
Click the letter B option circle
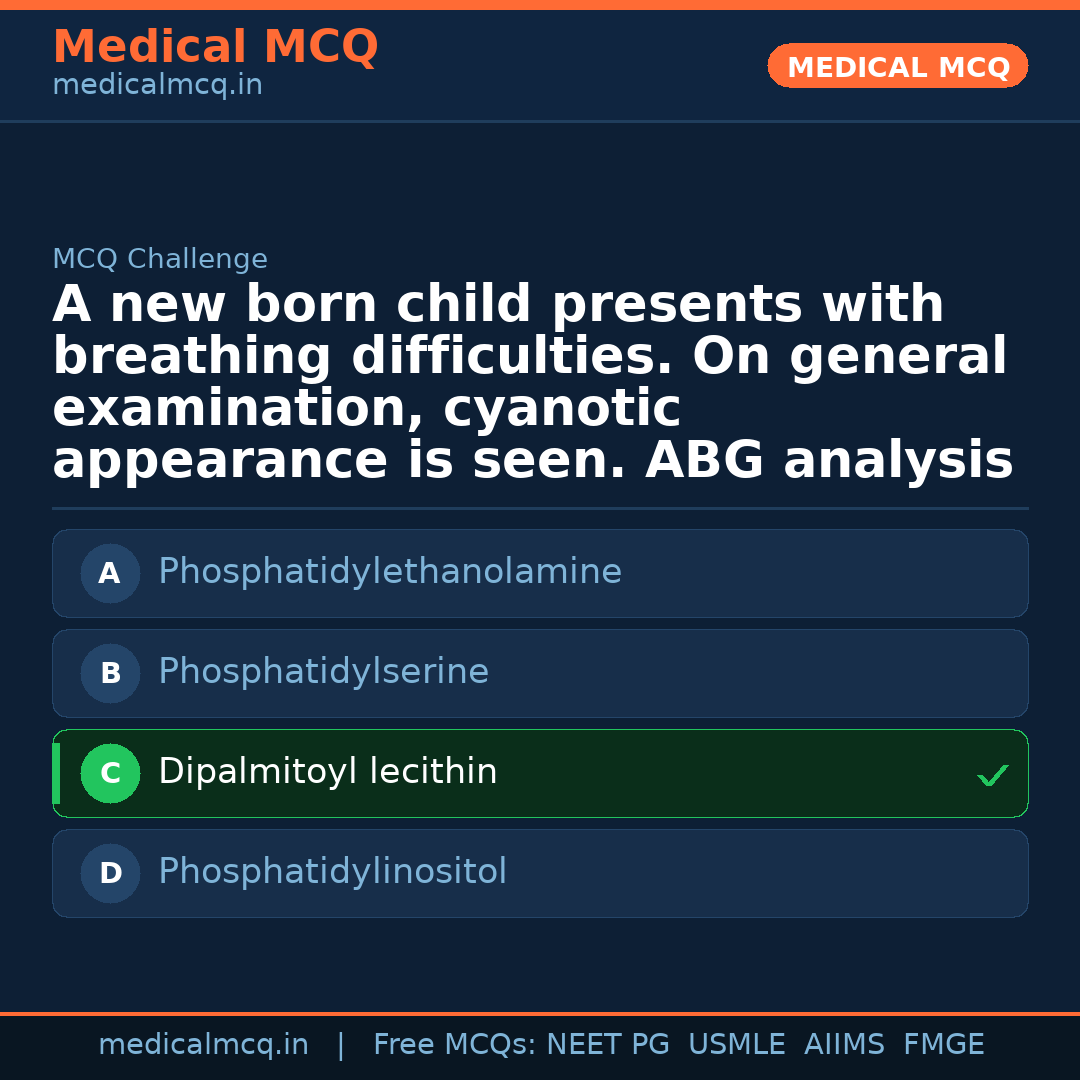(x=110, y=673)
